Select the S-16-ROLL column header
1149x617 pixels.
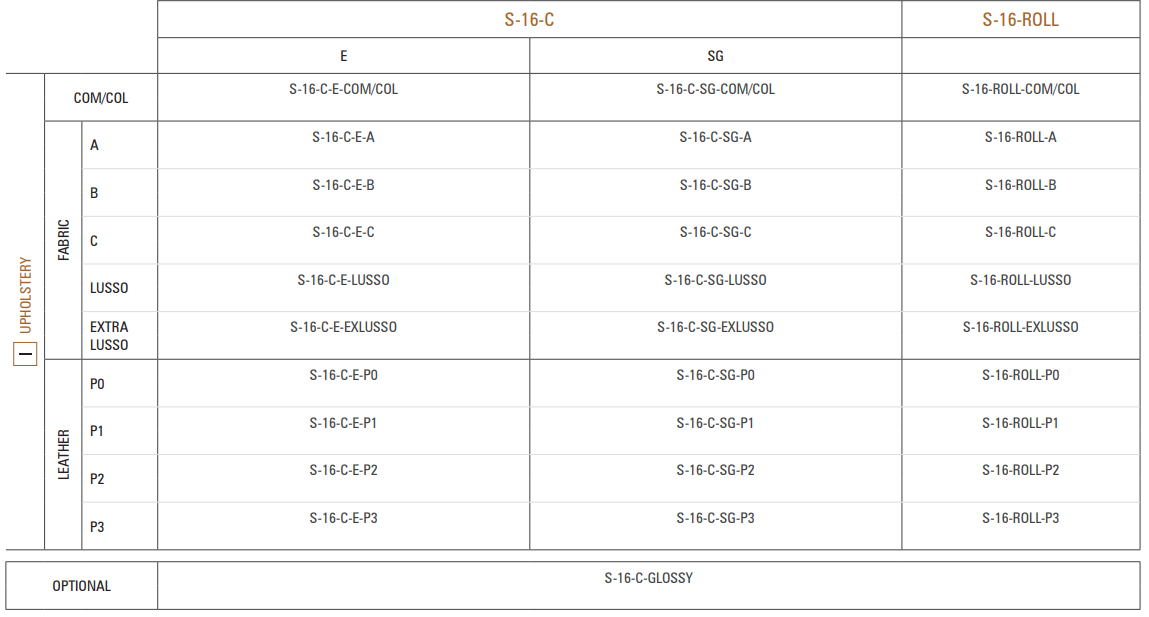pos(1020,20)
